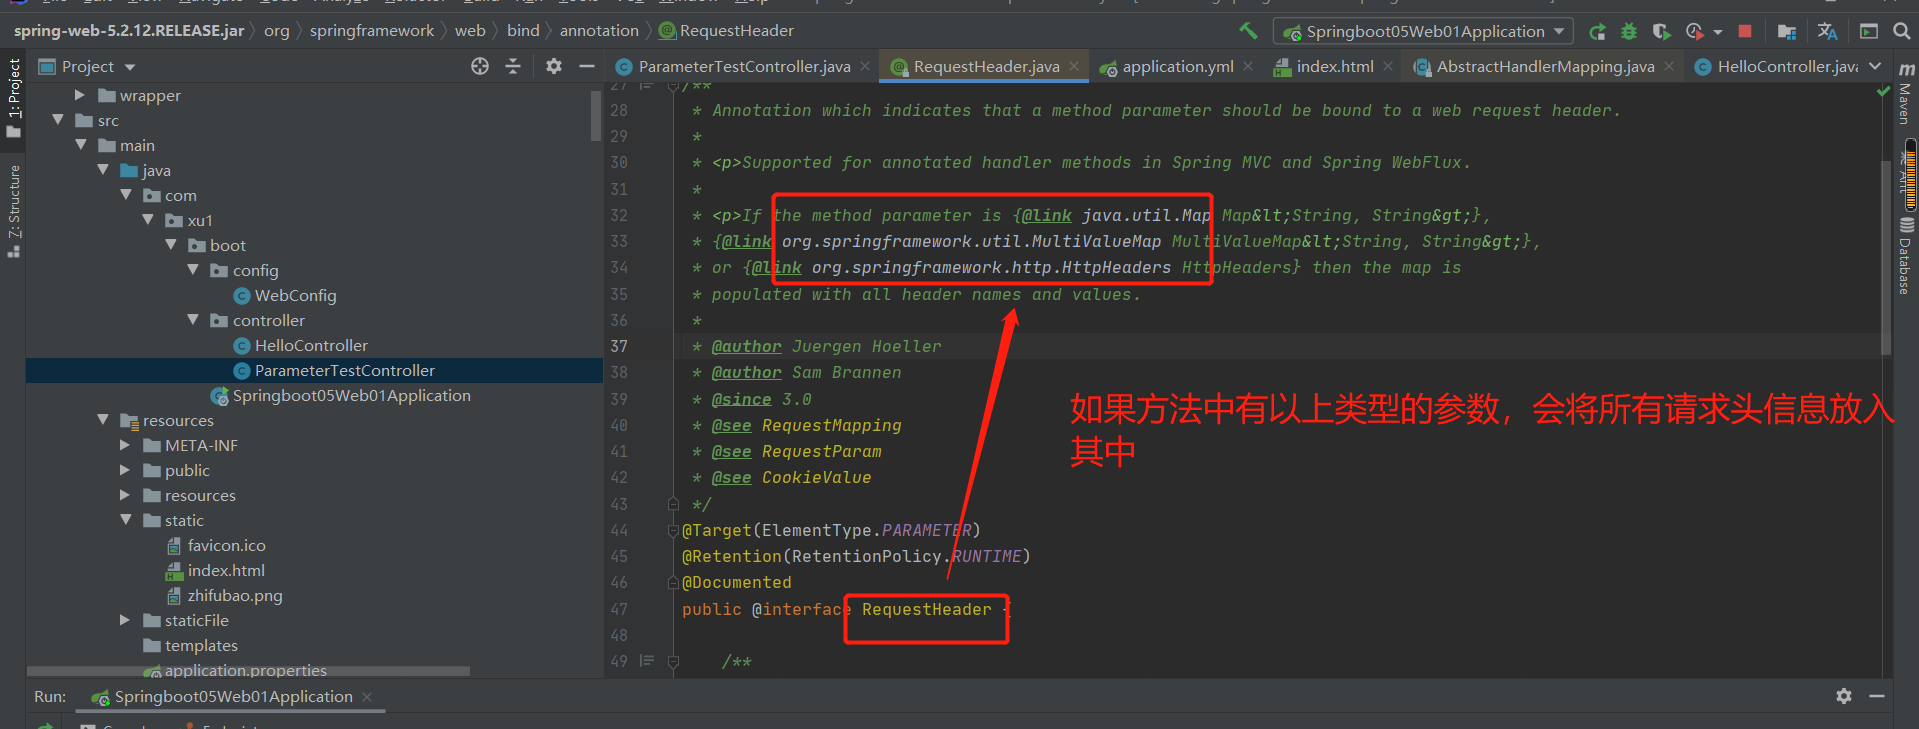This screenshot has height=729, width=1919.
Task: Close the application.yml tab
Action: point(1248,66)
